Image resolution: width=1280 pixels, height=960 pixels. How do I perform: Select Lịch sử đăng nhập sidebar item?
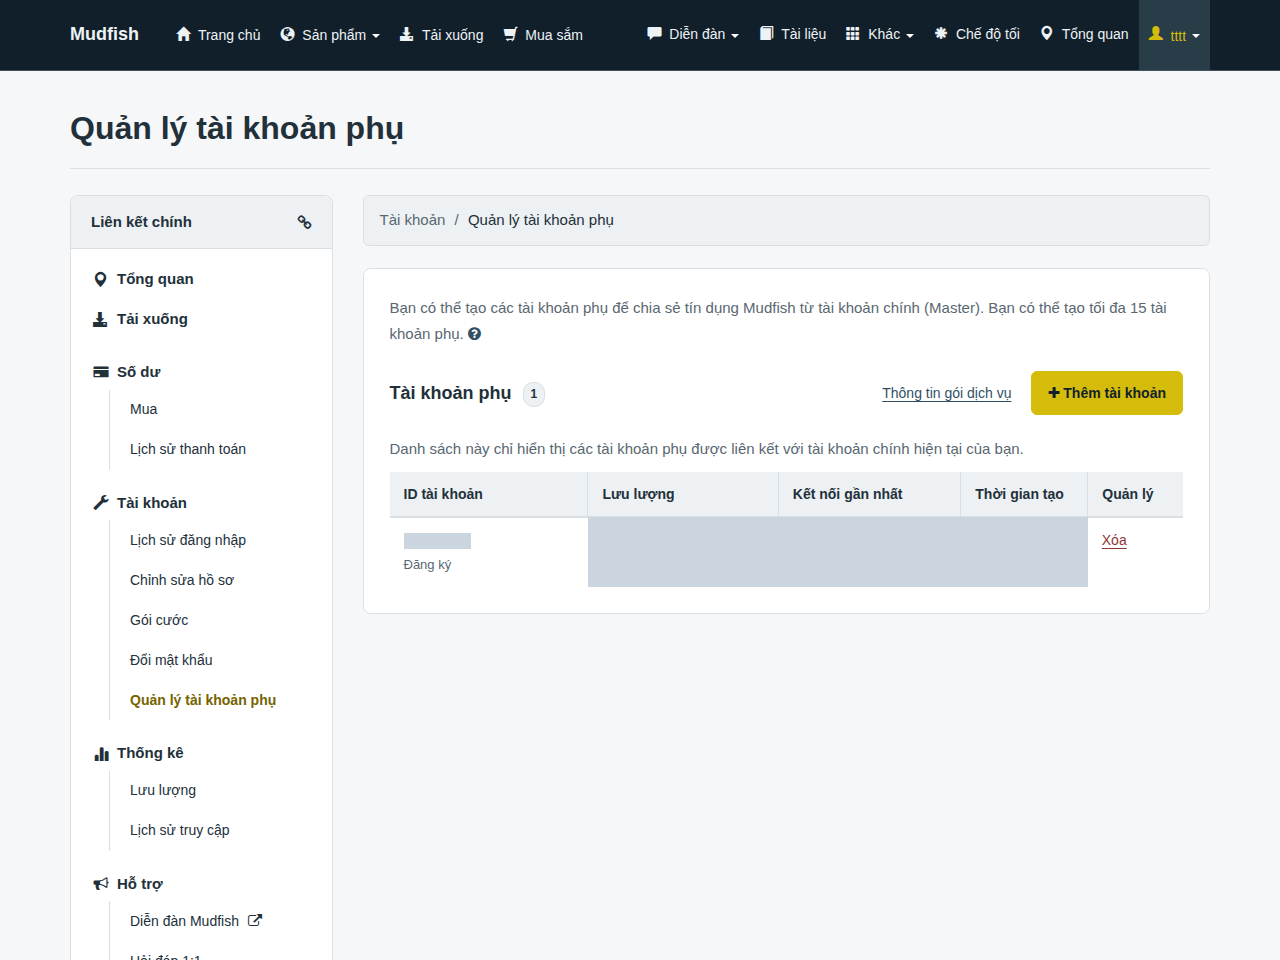[188, 540]
